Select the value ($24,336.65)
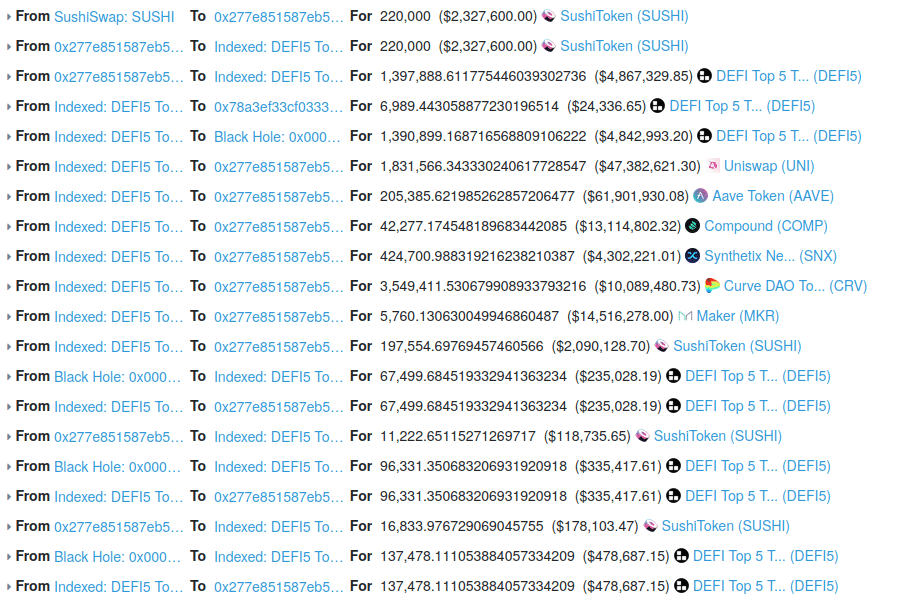The width and height of the screenshot is (907, 605). [607, 106]
